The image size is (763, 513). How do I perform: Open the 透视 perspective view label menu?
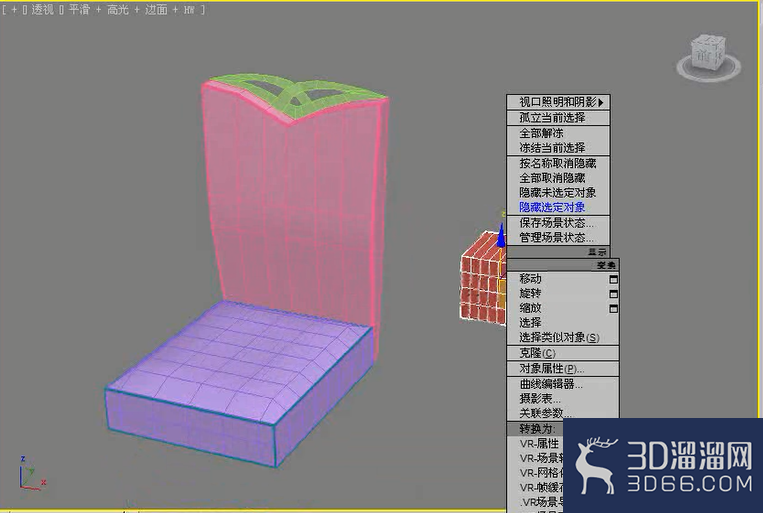(42, 10)
